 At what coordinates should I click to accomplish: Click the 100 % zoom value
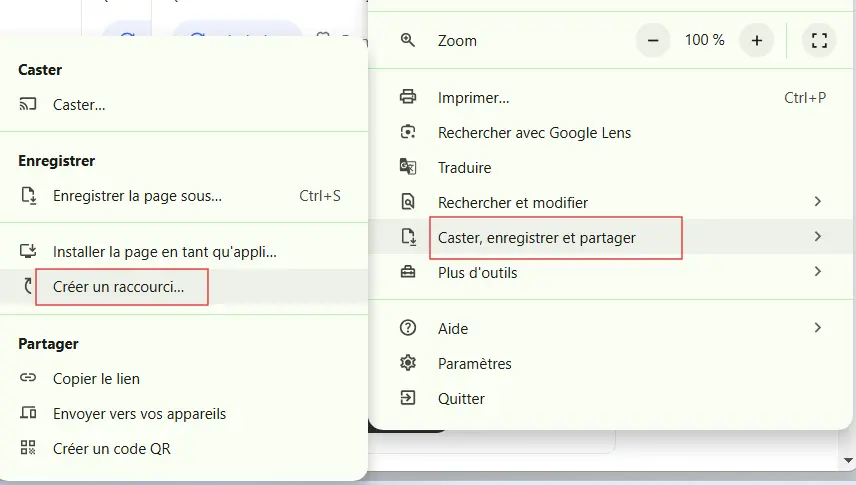[705, 40]
